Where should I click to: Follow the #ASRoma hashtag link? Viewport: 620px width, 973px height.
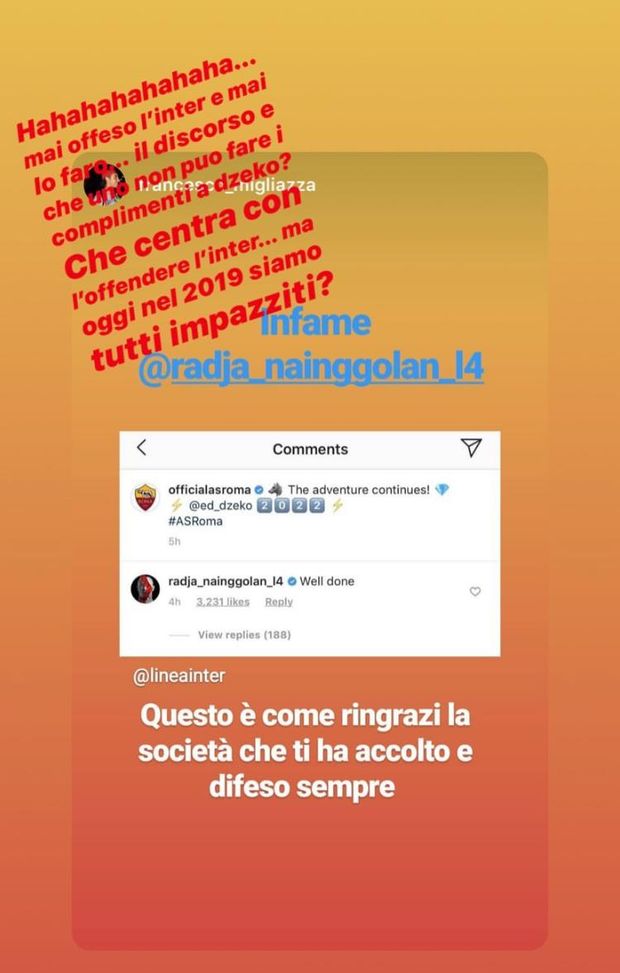(x=195, y=521)
